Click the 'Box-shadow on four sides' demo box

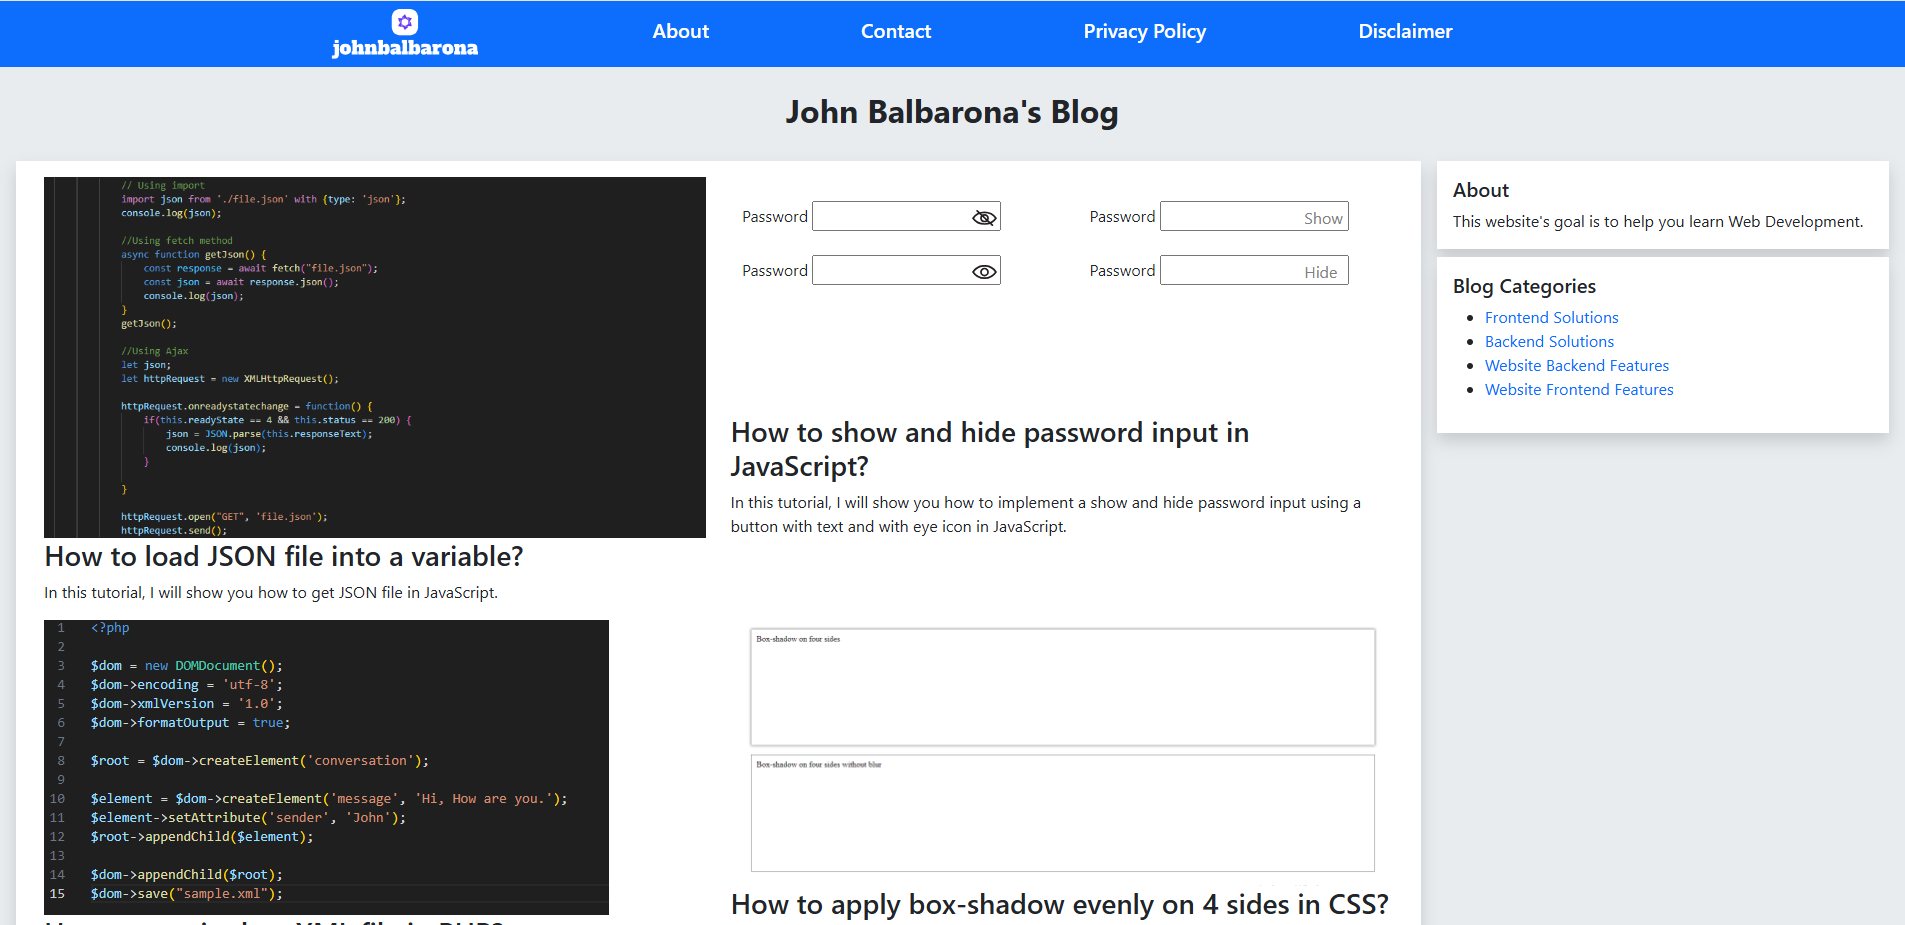coord(1062,687)
